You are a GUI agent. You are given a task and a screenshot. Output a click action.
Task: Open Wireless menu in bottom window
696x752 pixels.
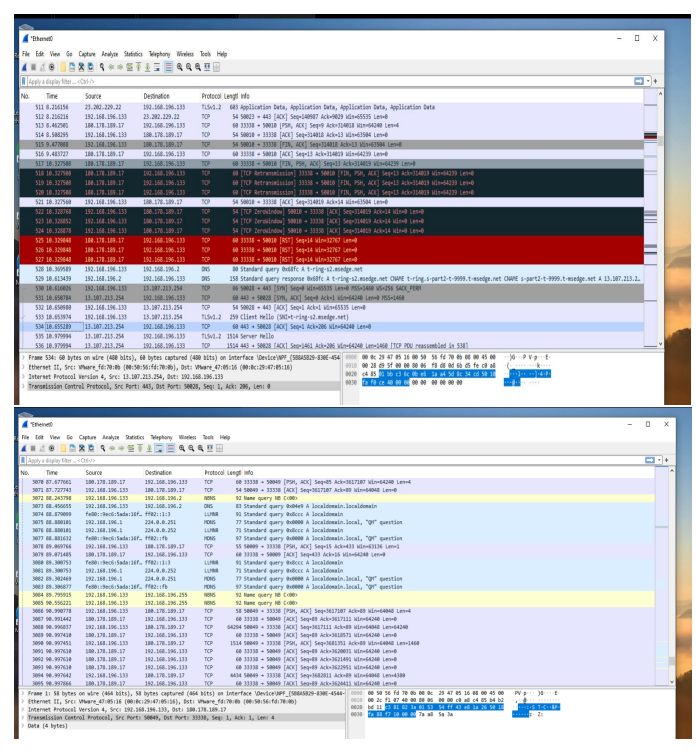tap(187, 437)
